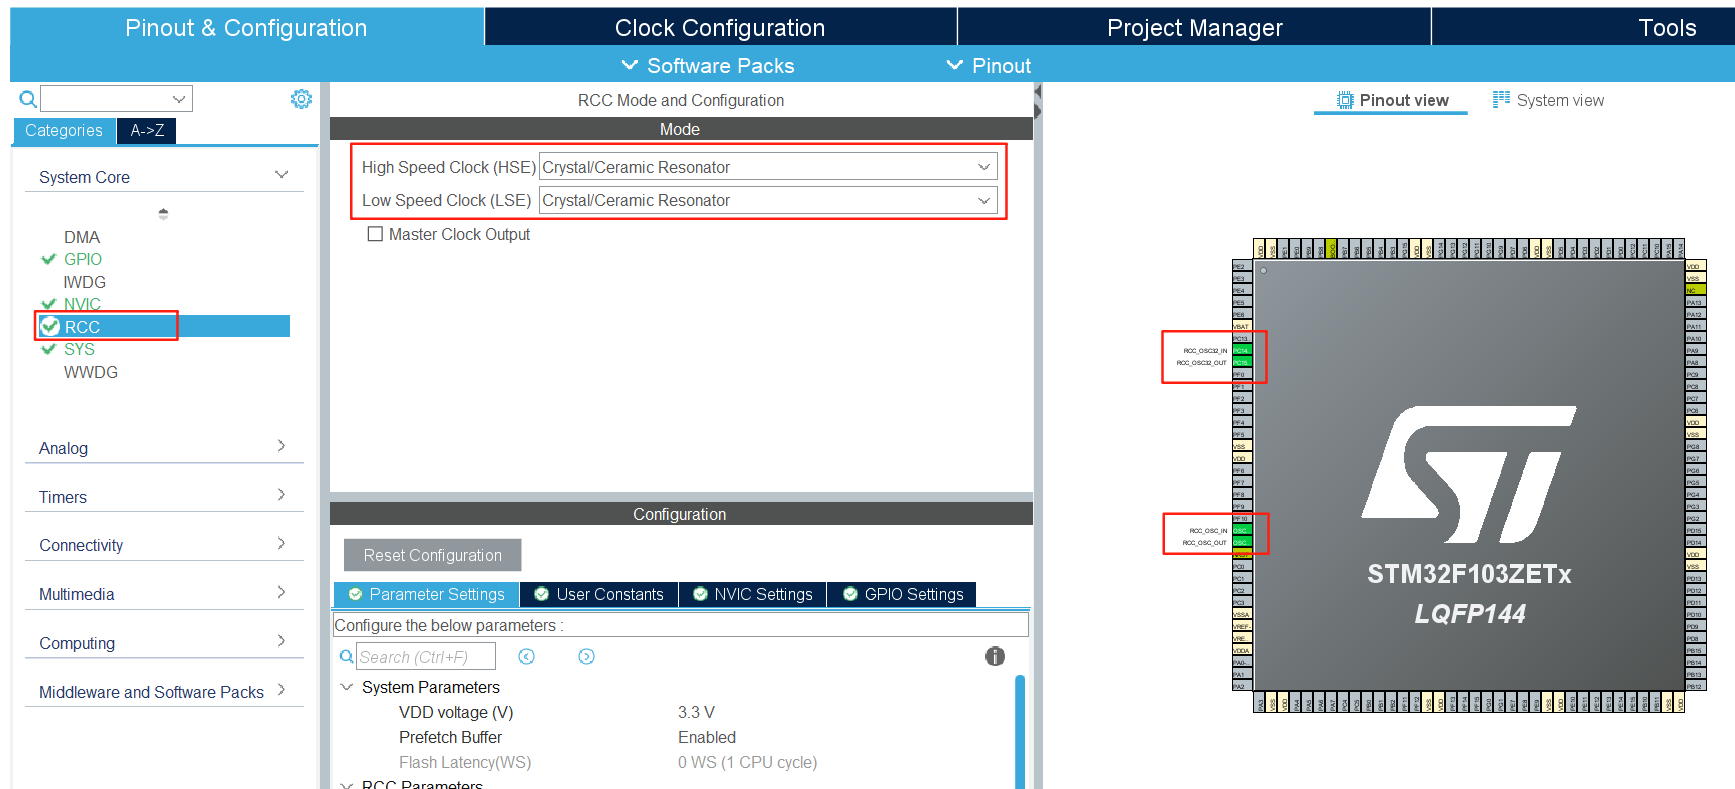Collapse the System Parameters tree node
This screenshot has width=1735, height=789.
[347, 687]
